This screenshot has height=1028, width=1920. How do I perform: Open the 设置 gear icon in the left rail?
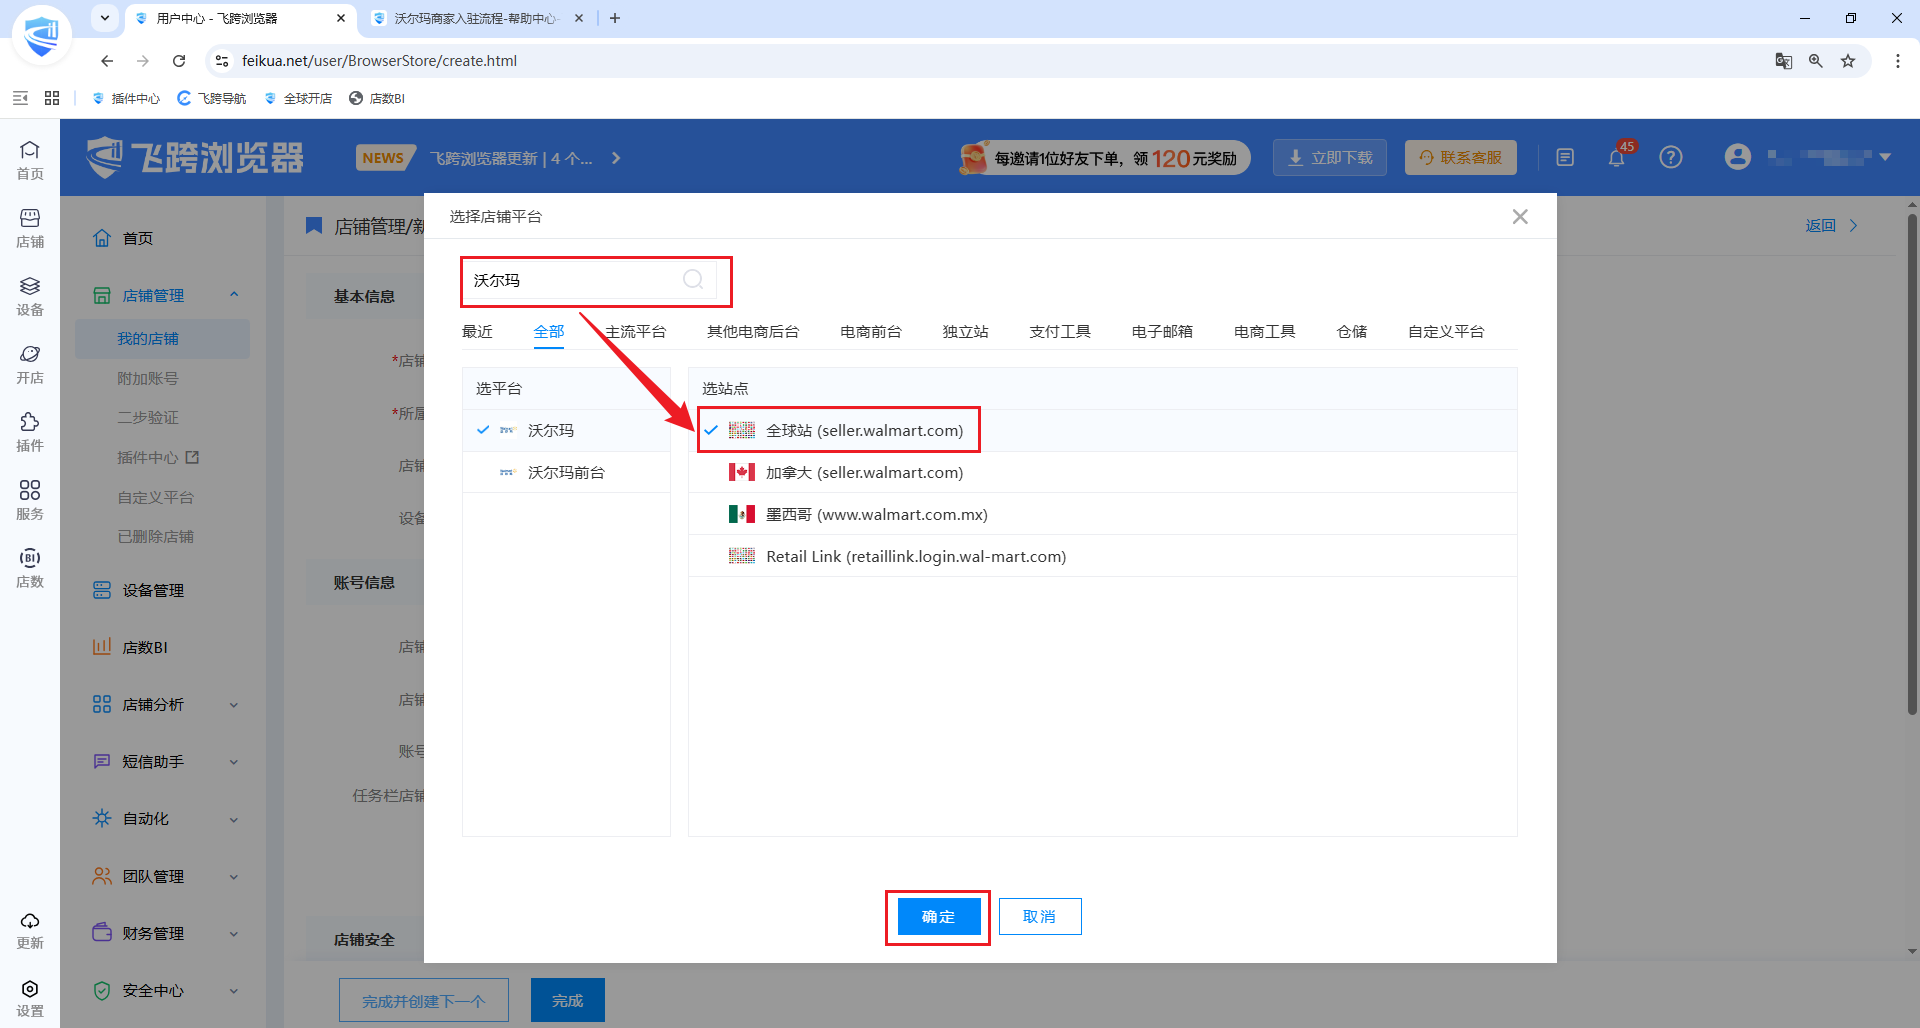[30, 998]
